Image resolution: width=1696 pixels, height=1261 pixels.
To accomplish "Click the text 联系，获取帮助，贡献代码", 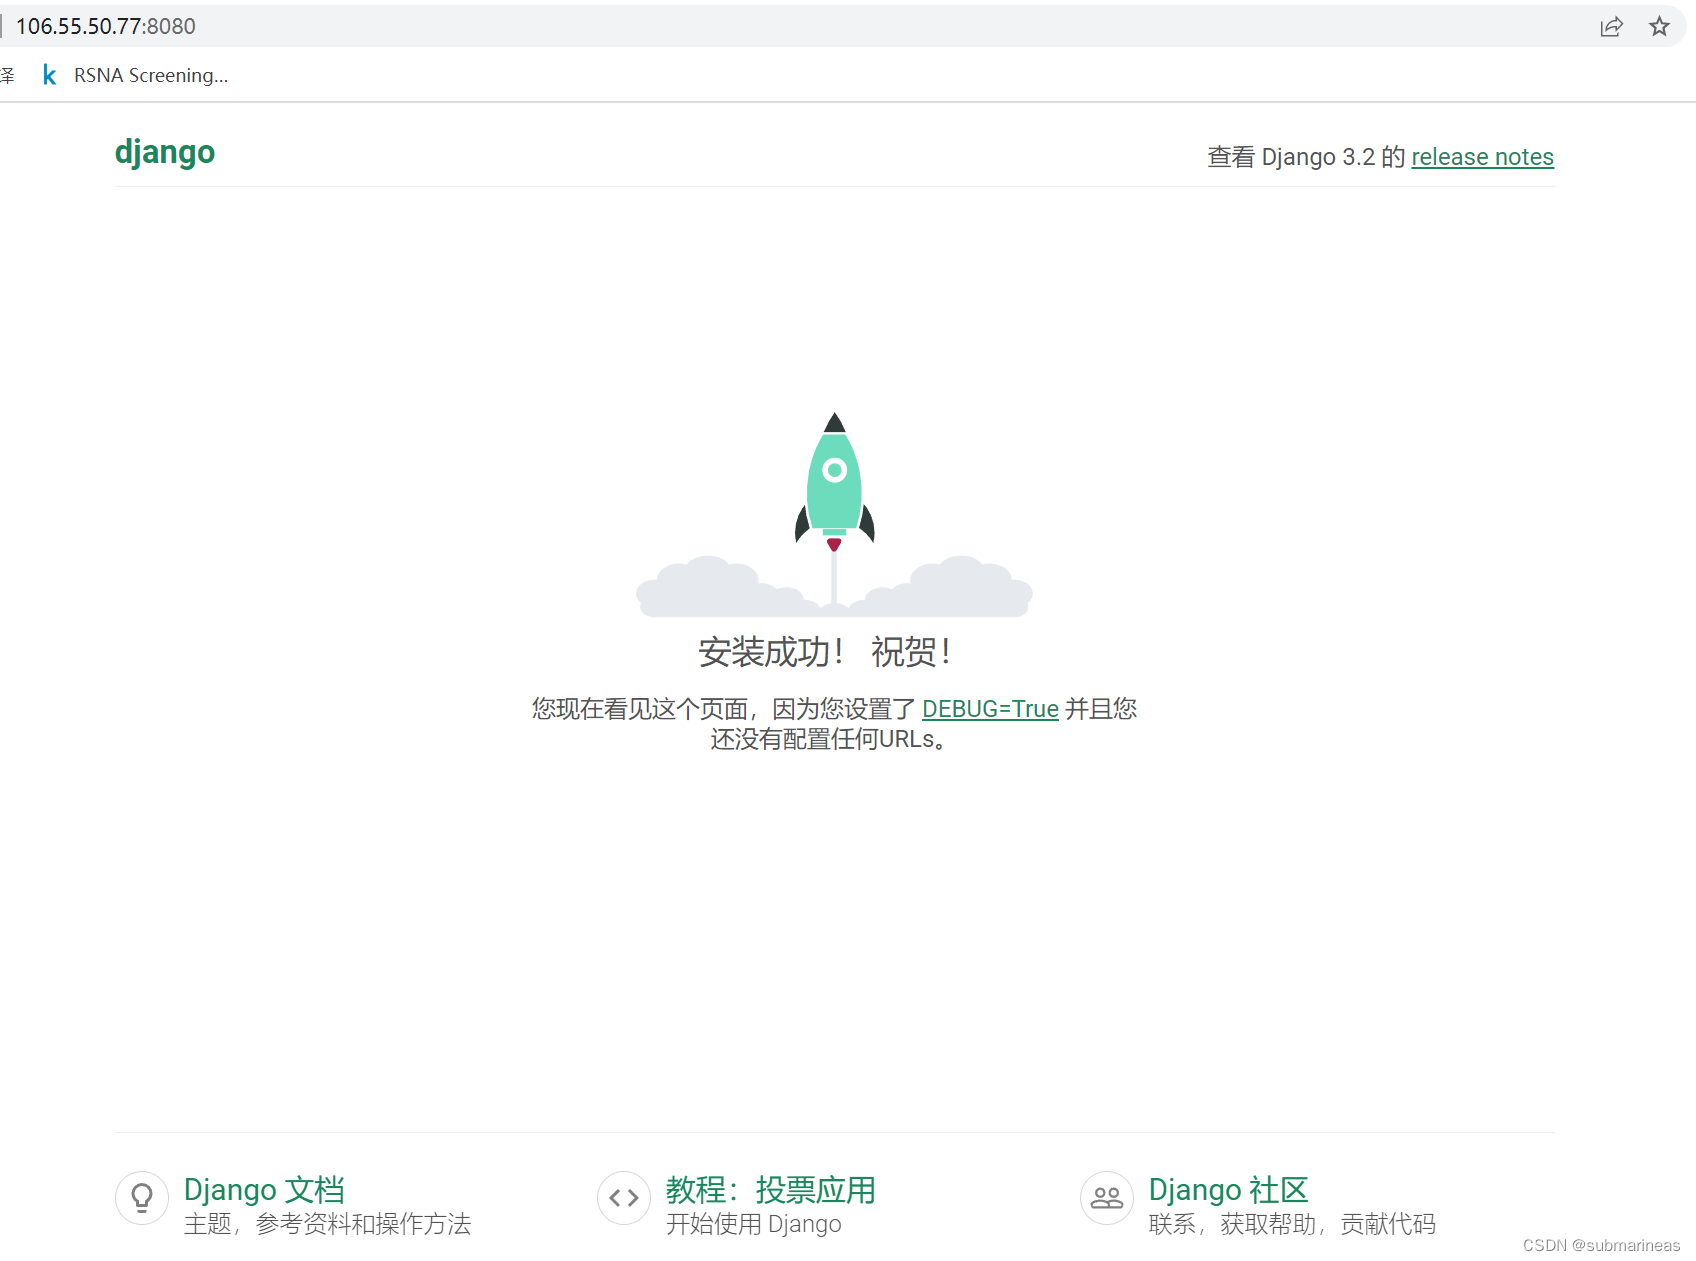I will point(1292,1224).
